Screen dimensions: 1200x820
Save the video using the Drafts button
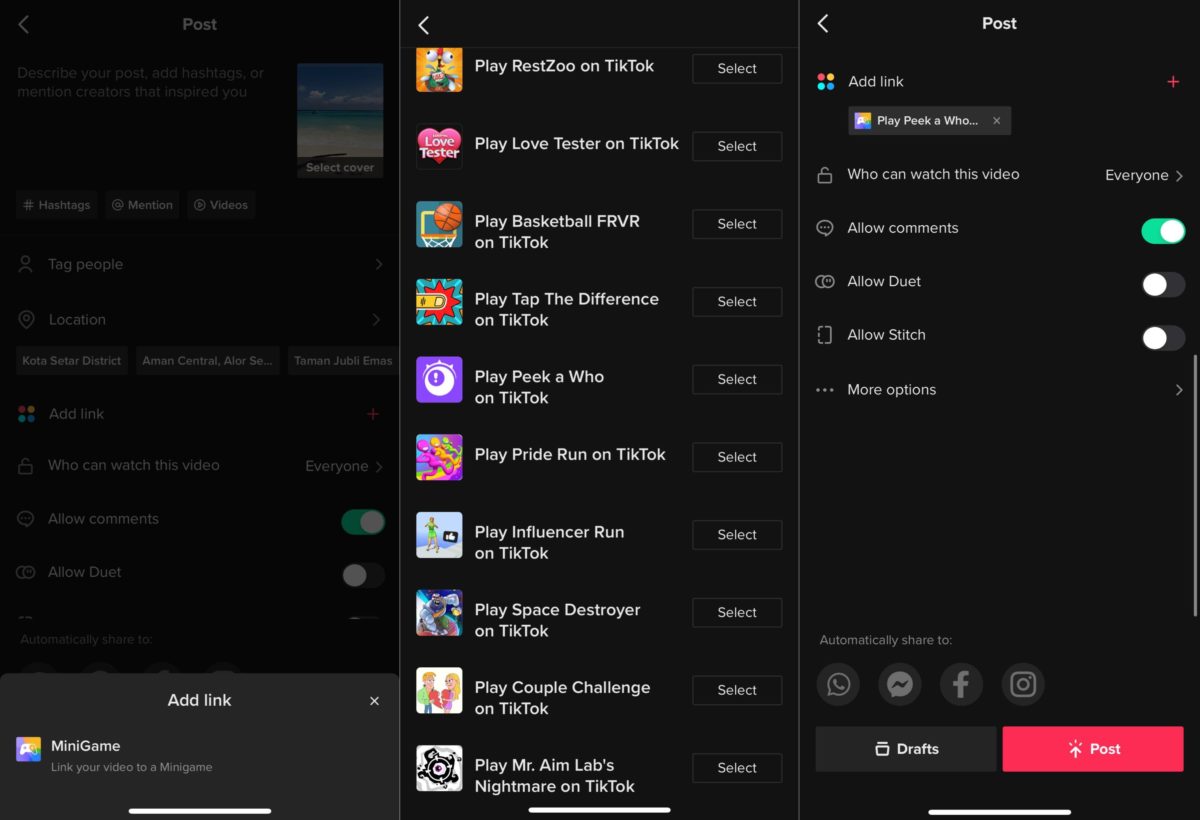(906, 749)
